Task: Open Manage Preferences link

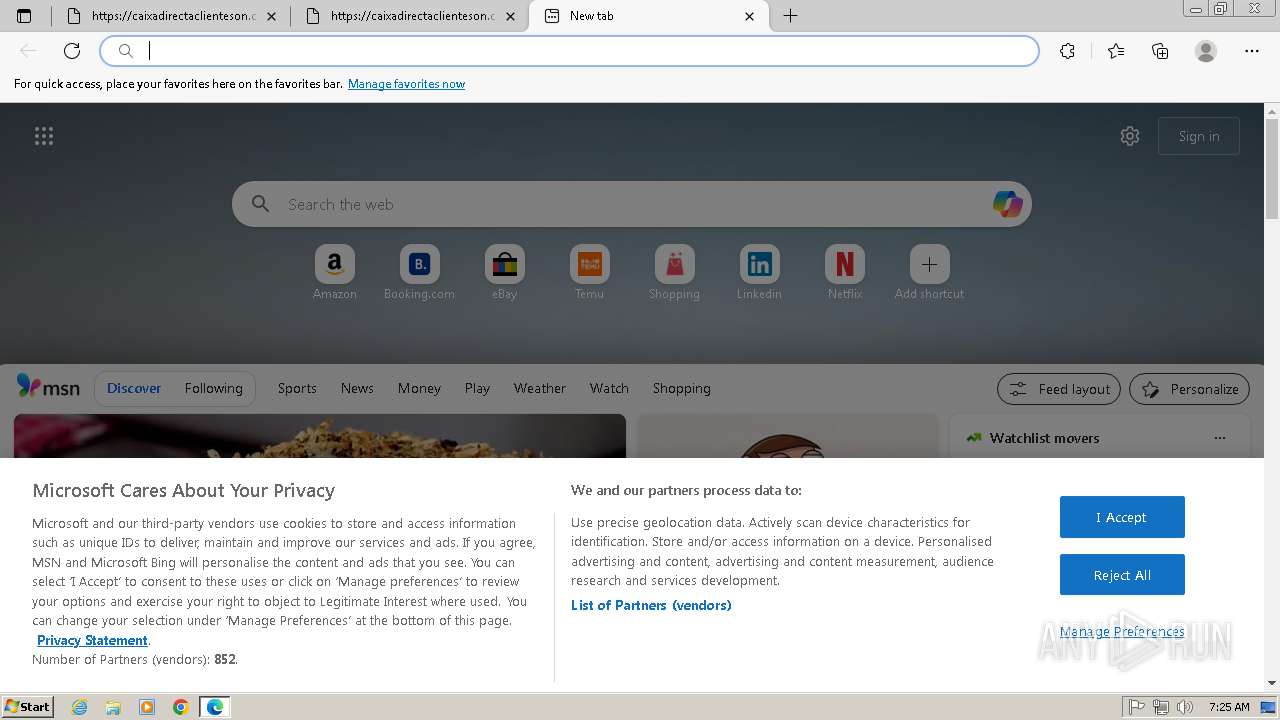Action: (x=1122, y=631)
